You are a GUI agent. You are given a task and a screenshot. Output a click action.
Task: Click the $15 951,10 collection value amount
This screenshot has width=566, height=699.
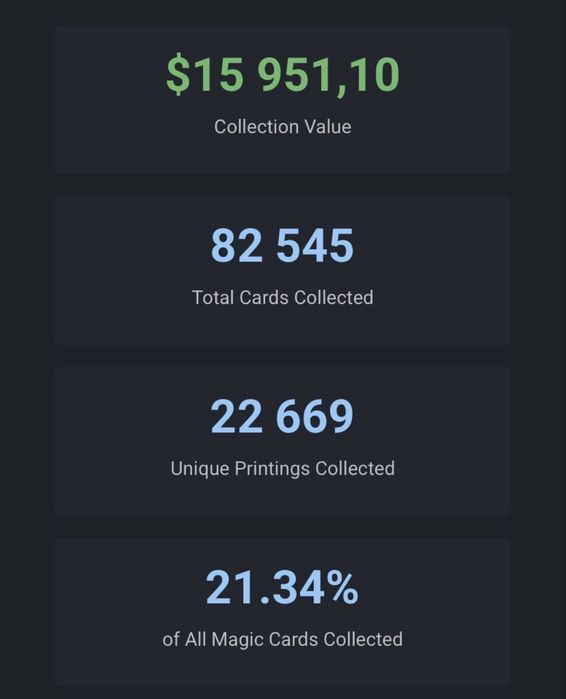point(283,74)
